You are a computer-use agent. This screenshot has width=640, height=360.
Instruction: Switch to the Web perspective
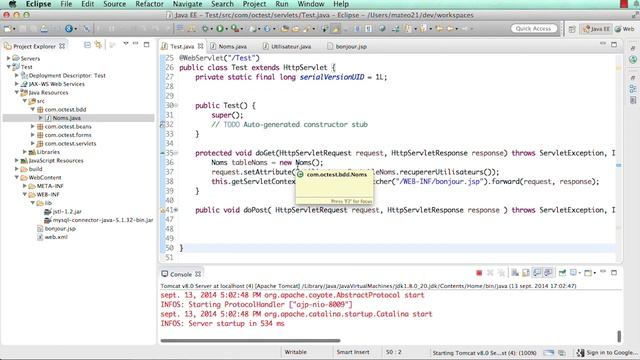[625, 29]
